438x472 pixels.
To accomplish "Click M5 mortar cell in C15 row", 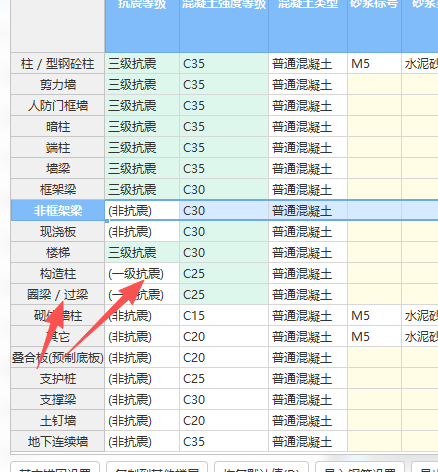I will click(x=375, y=315).
